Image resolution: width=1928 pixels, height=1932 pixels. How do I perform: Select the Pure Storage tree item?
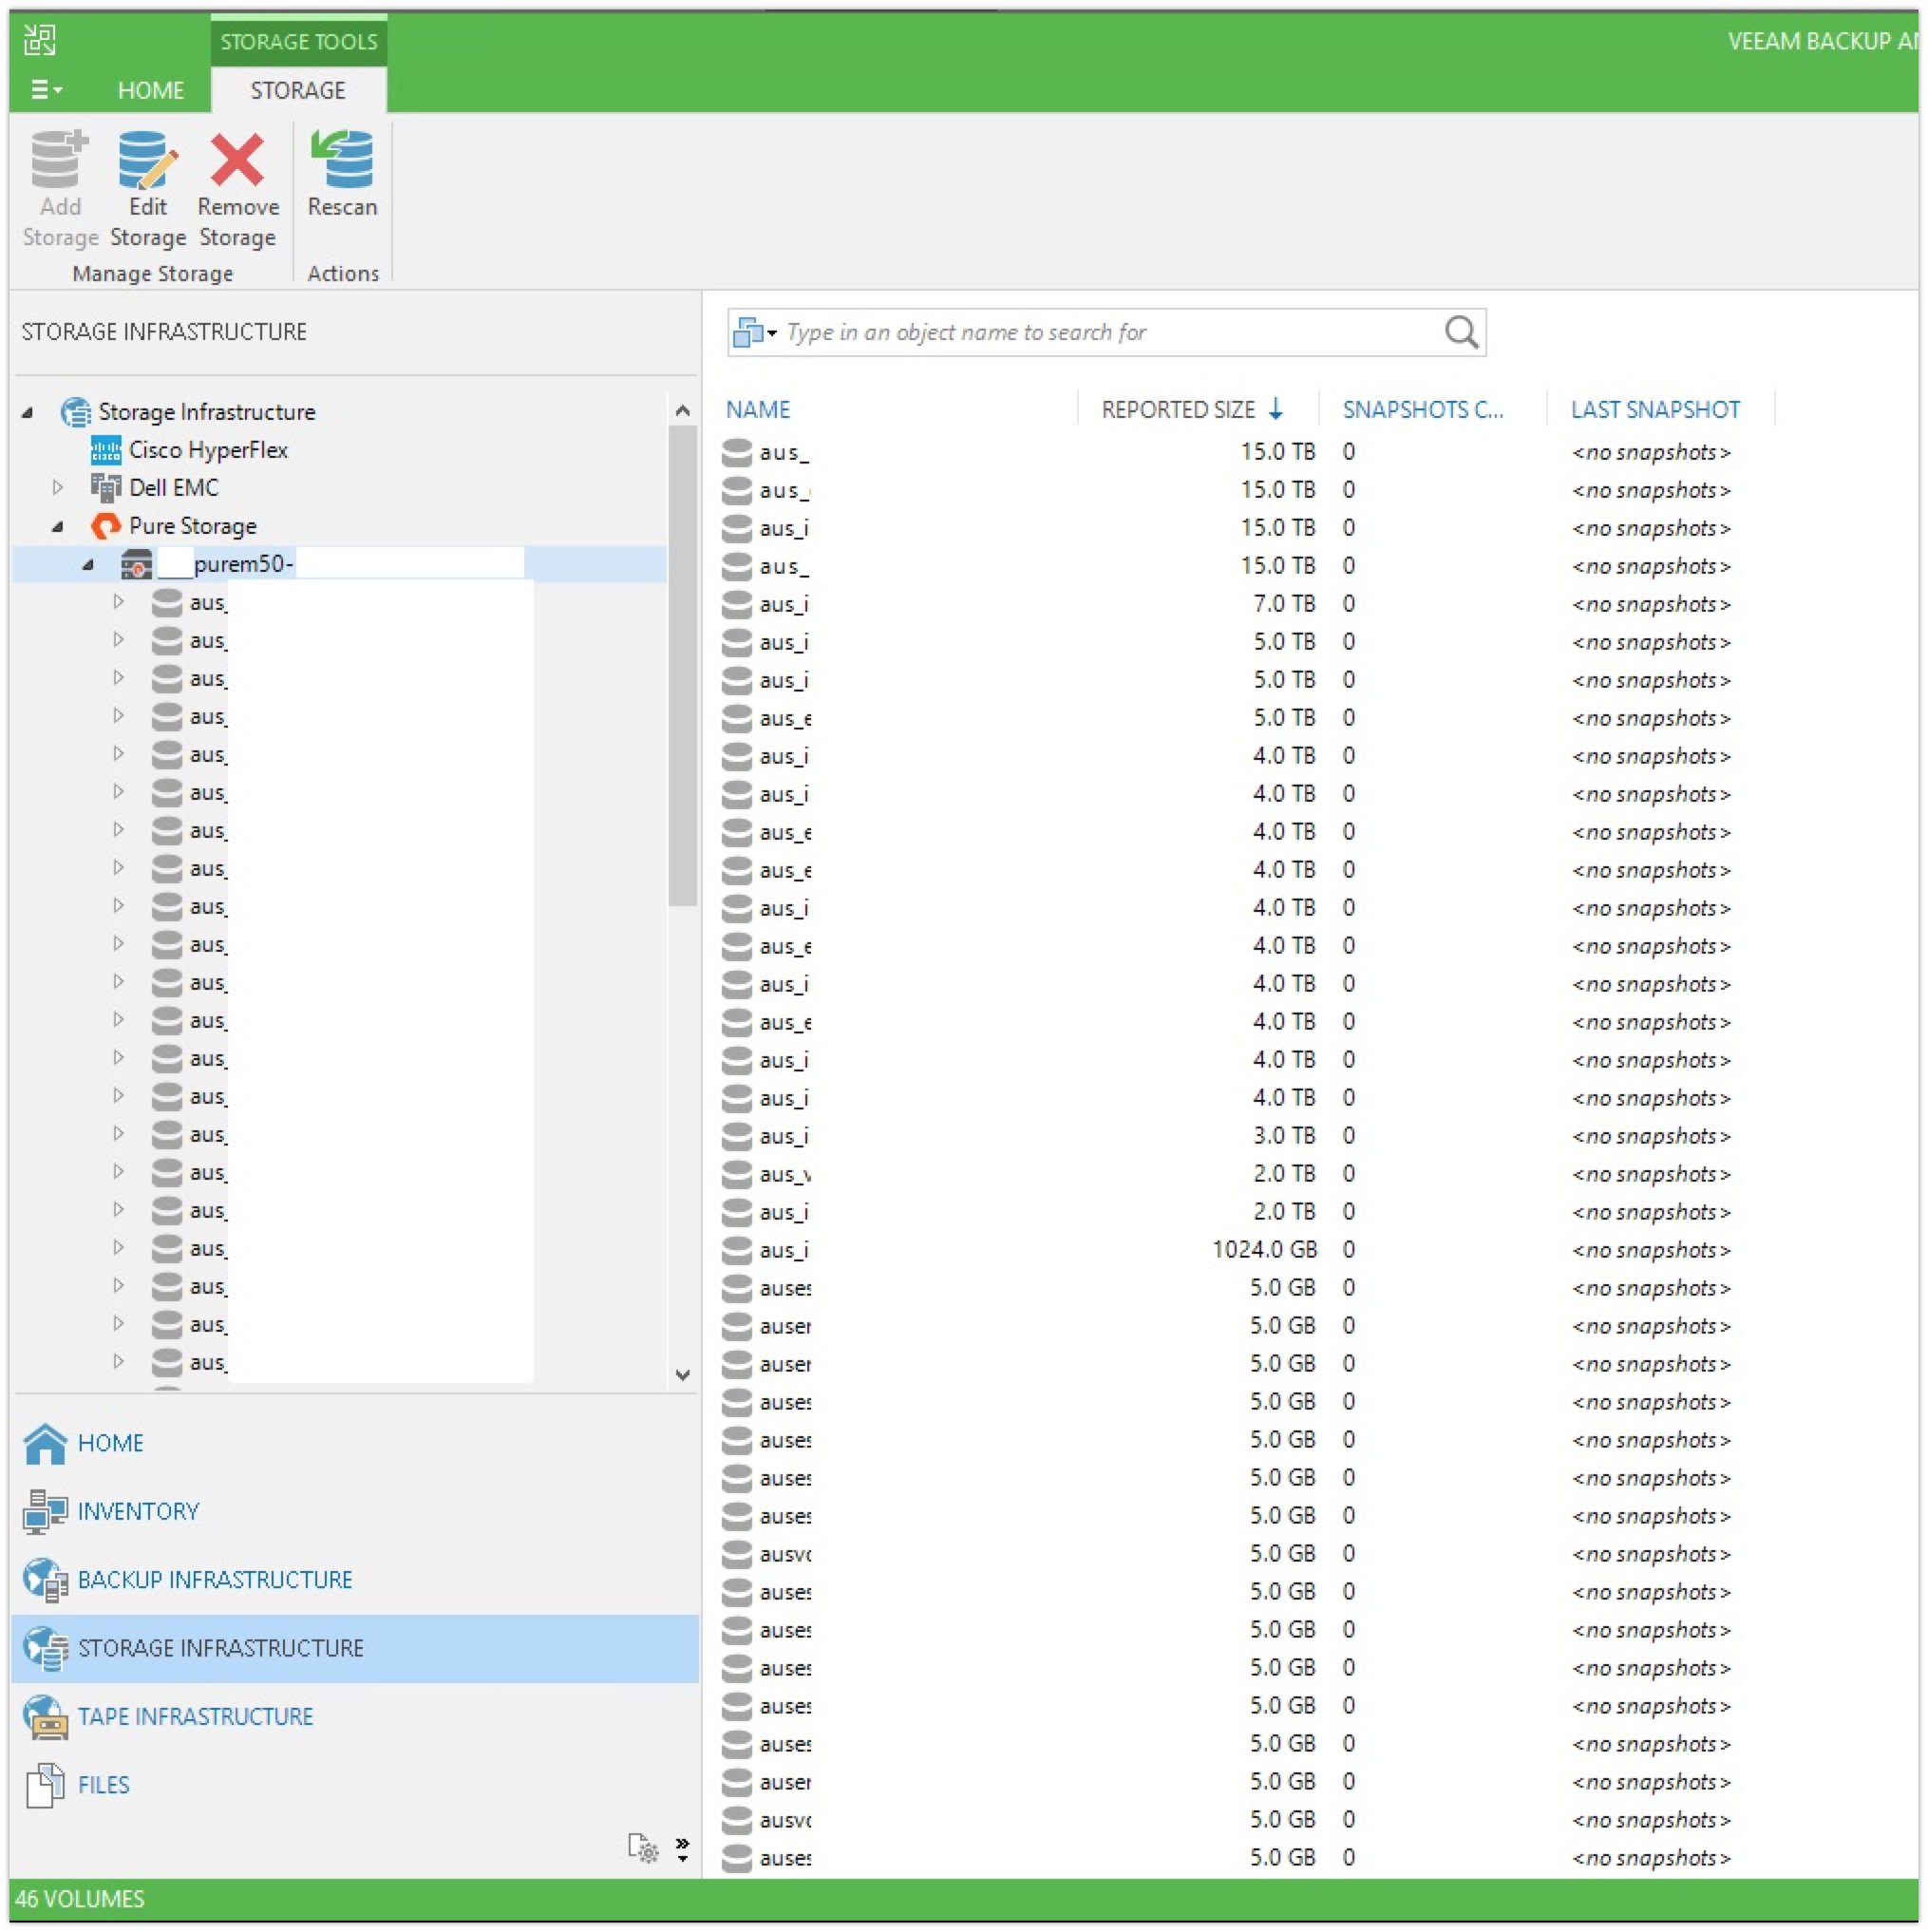pyautogui.click(x=192, y=526)
